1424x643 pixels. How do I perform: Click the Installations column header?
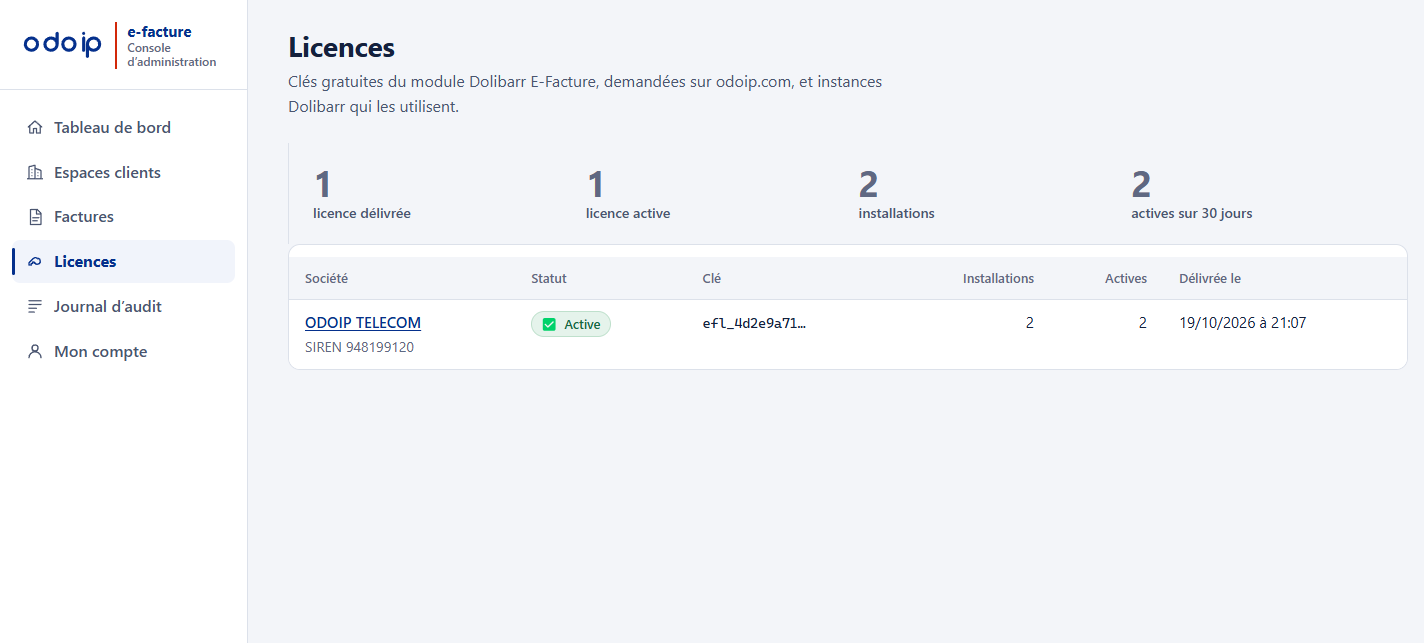(998, 279)
